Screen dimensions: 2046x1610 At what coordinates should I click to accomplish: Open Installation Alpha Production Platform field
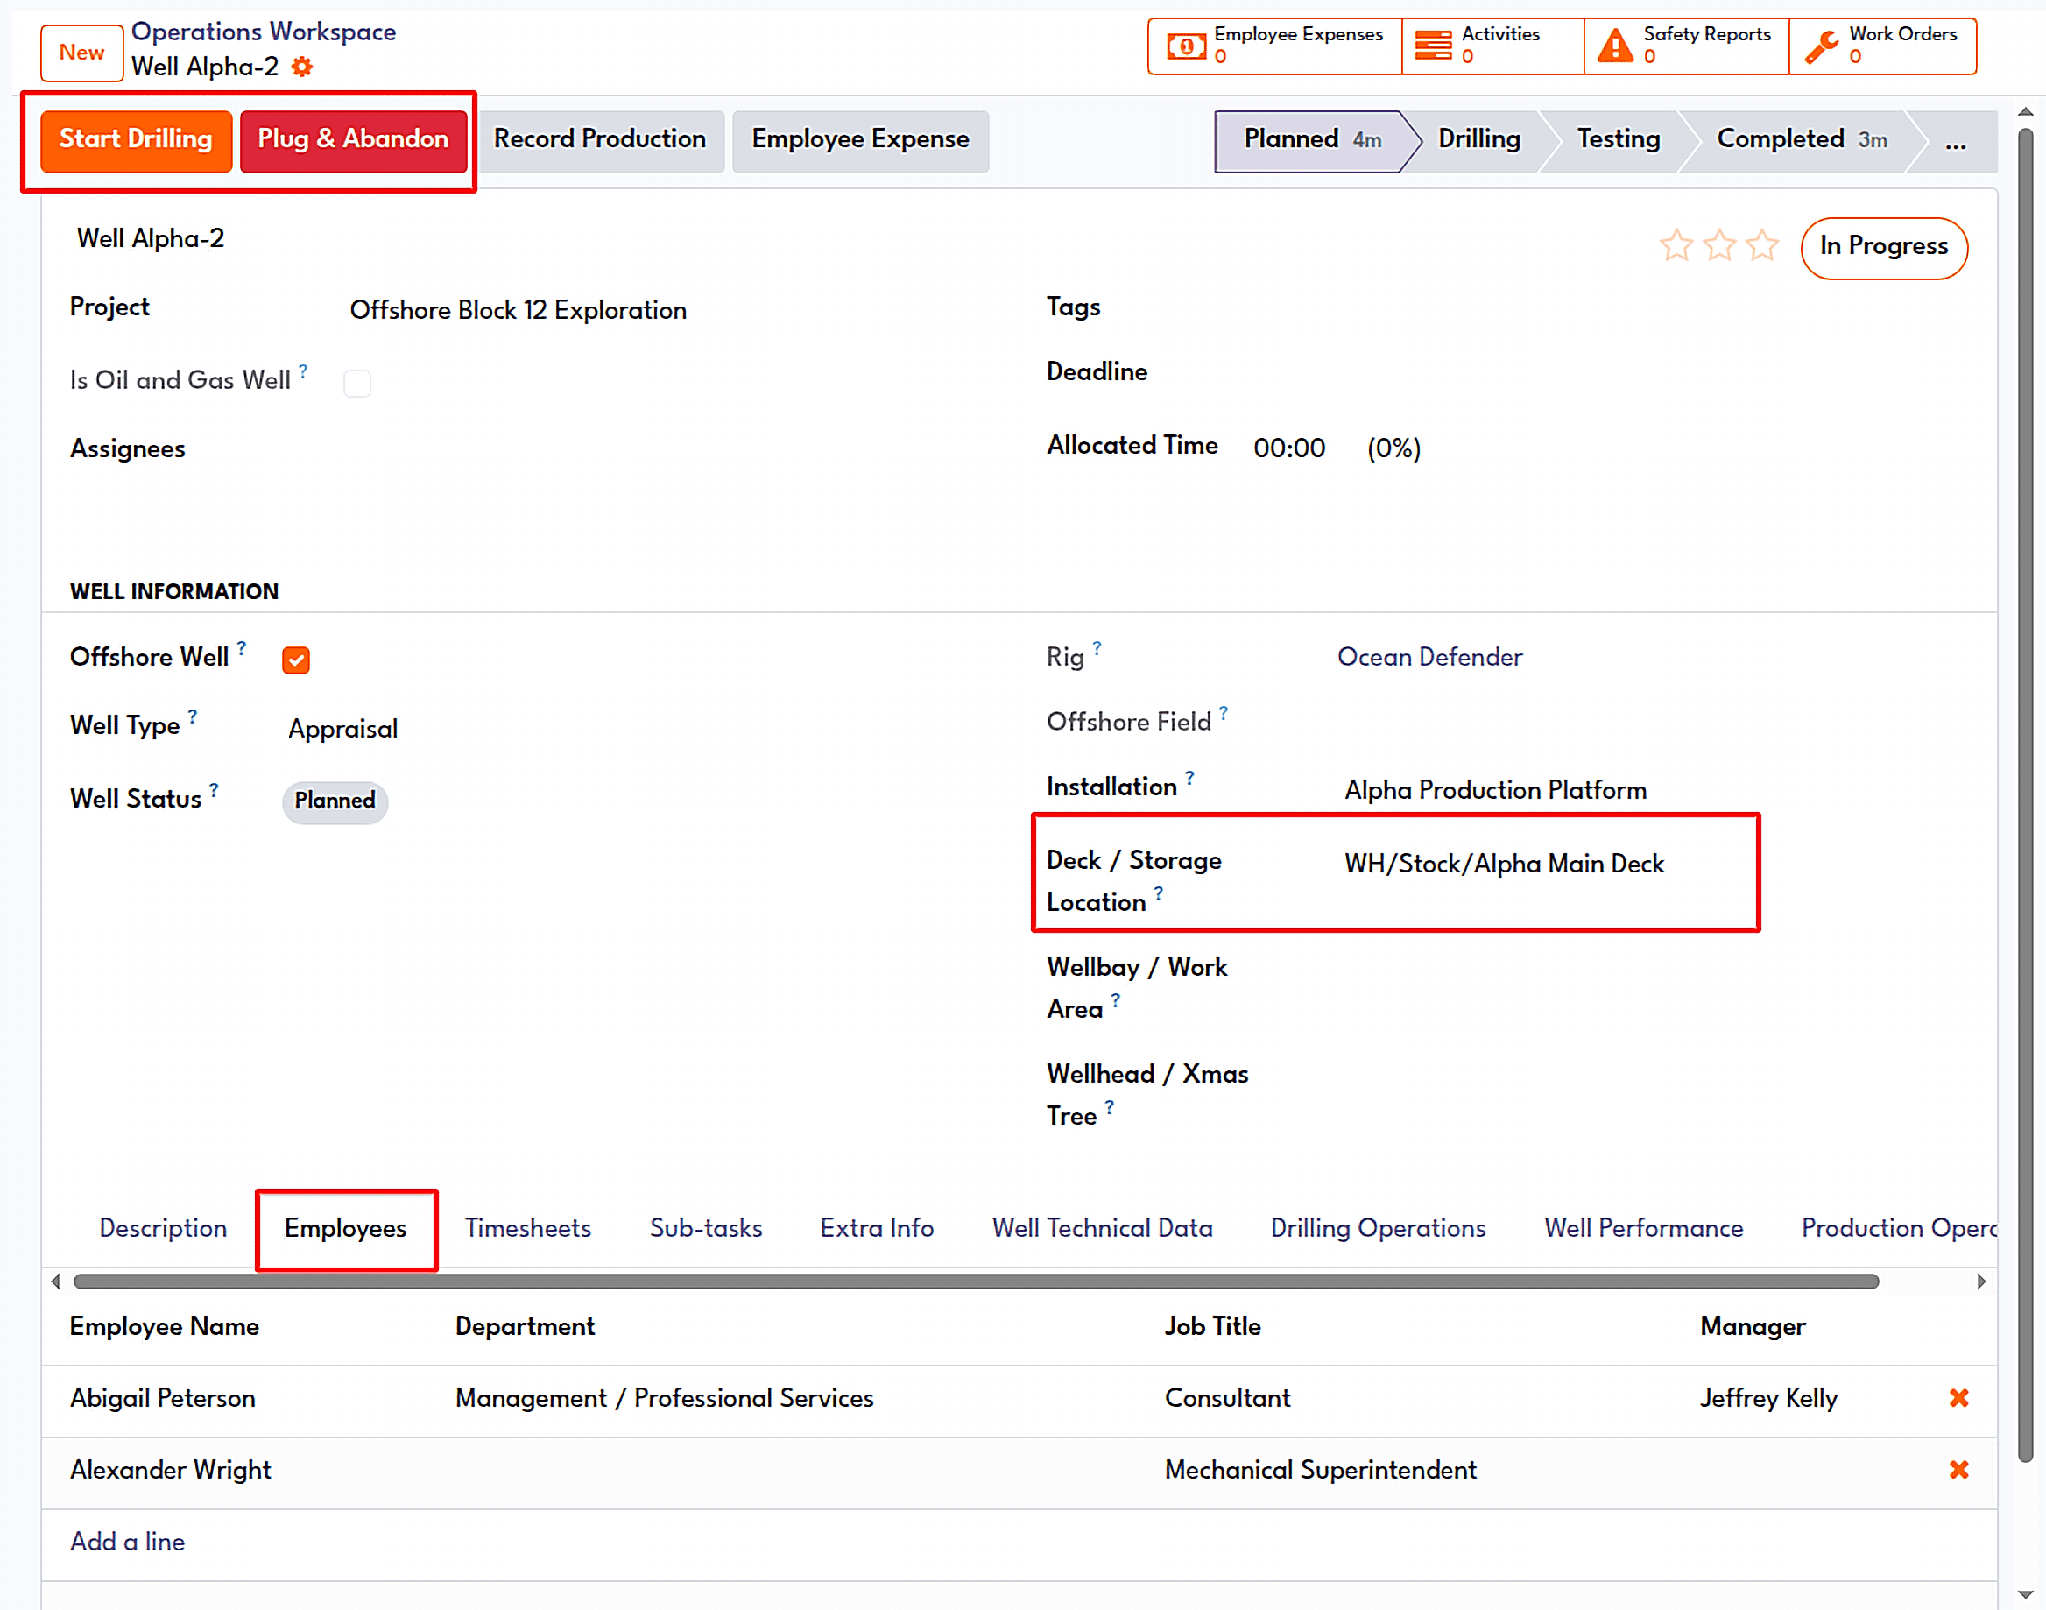(x=1495, y=790)
